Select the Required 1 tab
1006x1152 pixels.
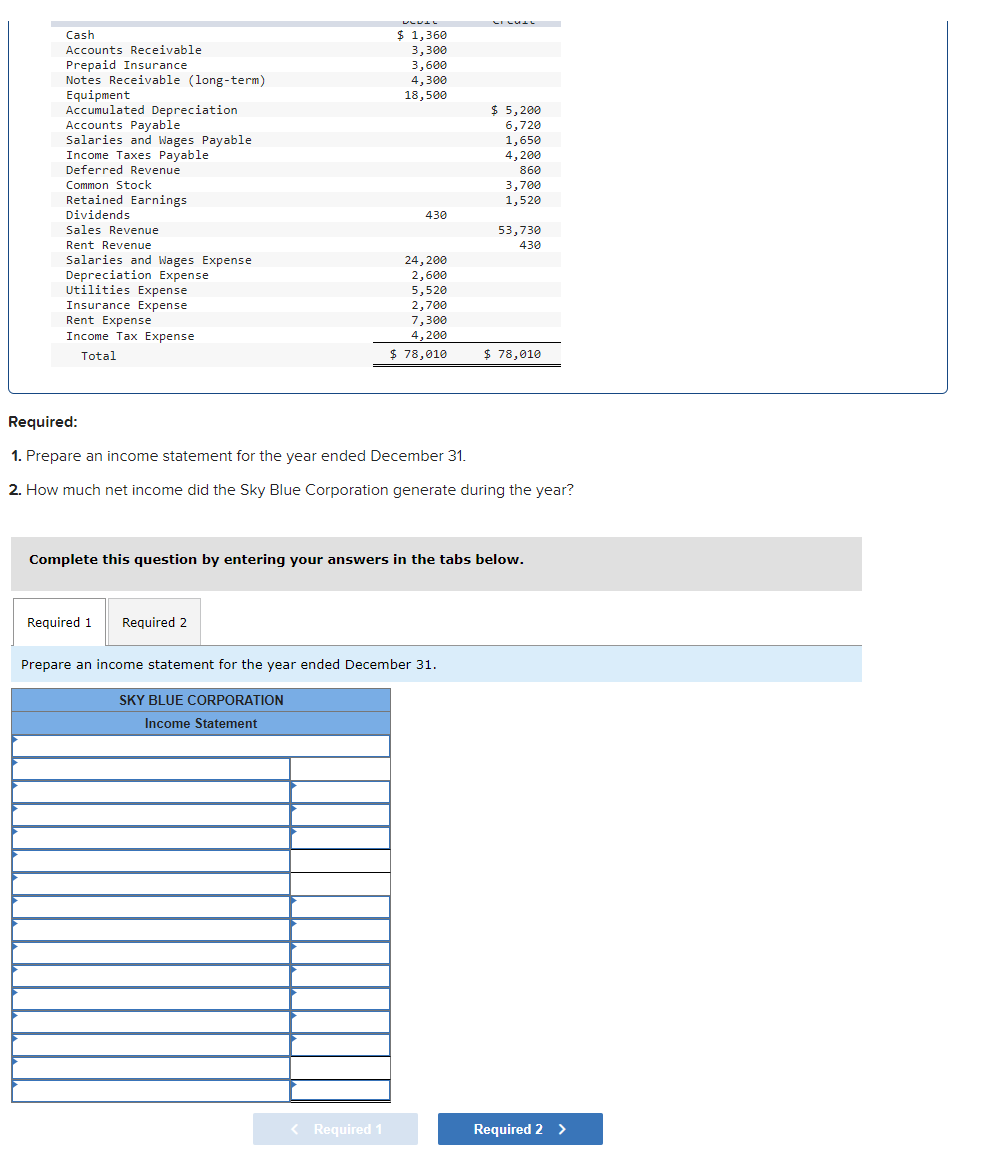click(59, 621)
